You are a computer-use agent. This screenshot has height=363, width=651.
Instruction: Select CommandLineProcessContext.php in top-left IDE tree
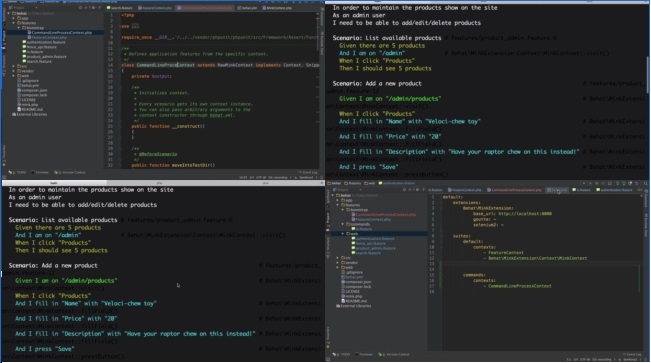[x=61, y=32]
